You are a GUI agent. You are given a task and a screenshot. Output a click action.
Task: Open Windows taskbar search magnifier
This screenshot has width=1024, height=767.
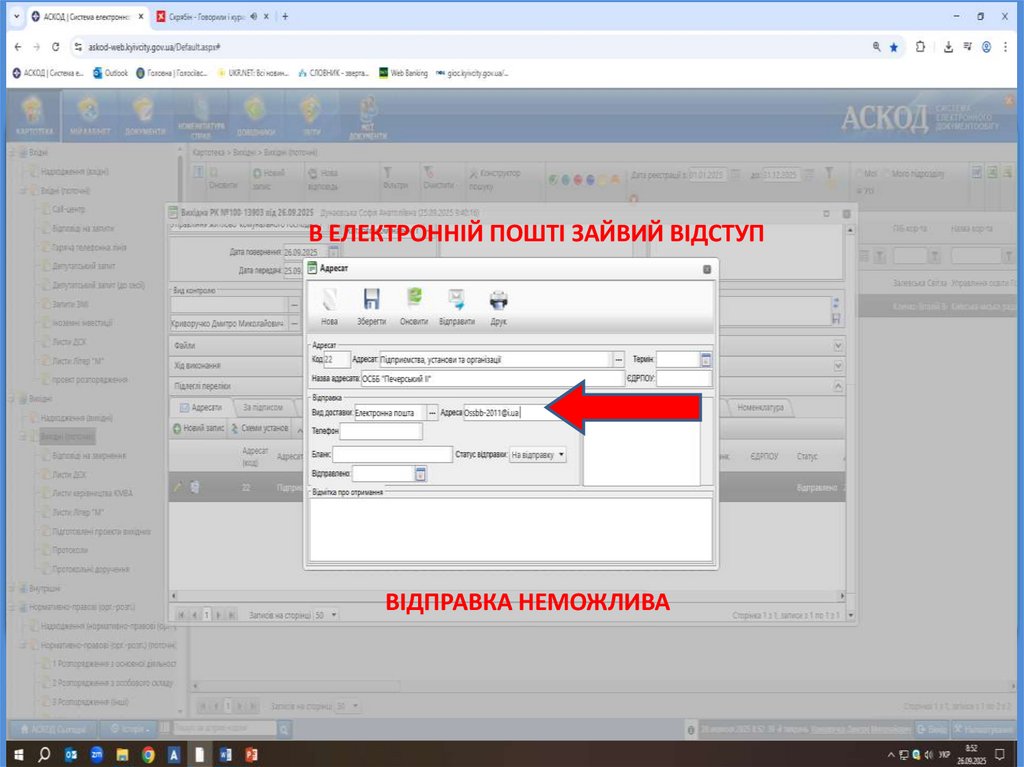(44, 755)
